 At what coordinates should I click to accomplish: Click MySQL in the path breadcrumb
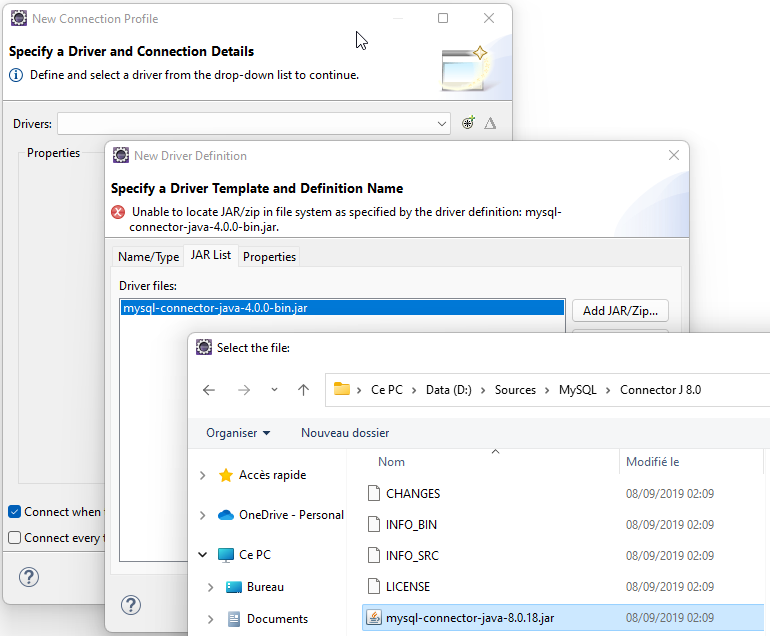pyautogui.click(x=576, y=390)
